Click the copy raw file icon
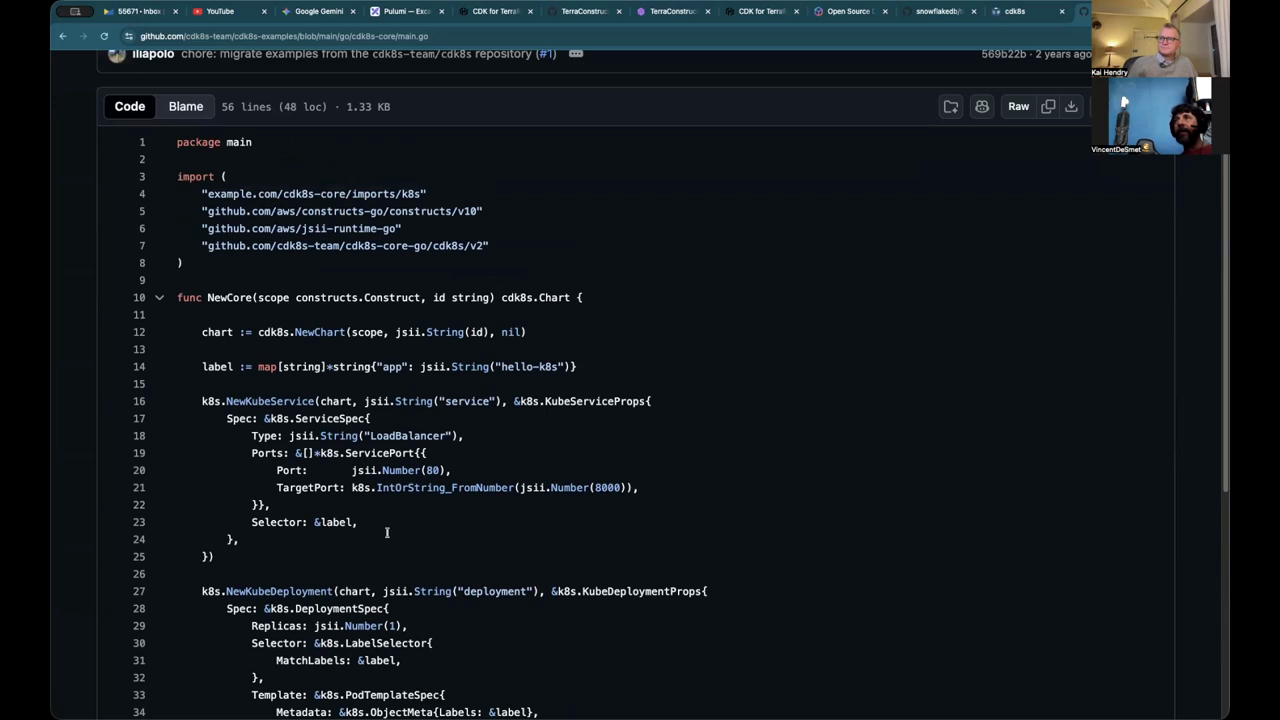Image resolution: width=1280 pixels, height=720 pixels. 1048,107
